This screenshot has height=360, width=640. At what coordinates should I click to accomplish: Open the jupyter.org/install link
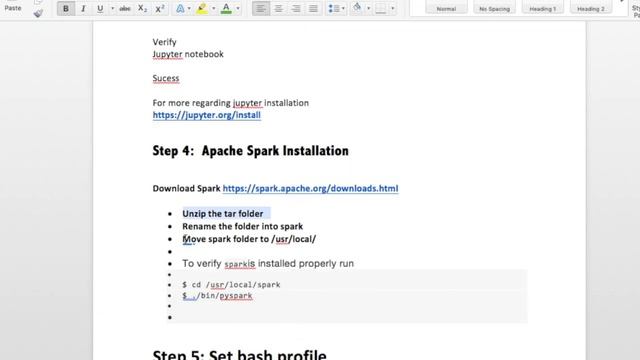pyautogui.click(x=207, y=115)
